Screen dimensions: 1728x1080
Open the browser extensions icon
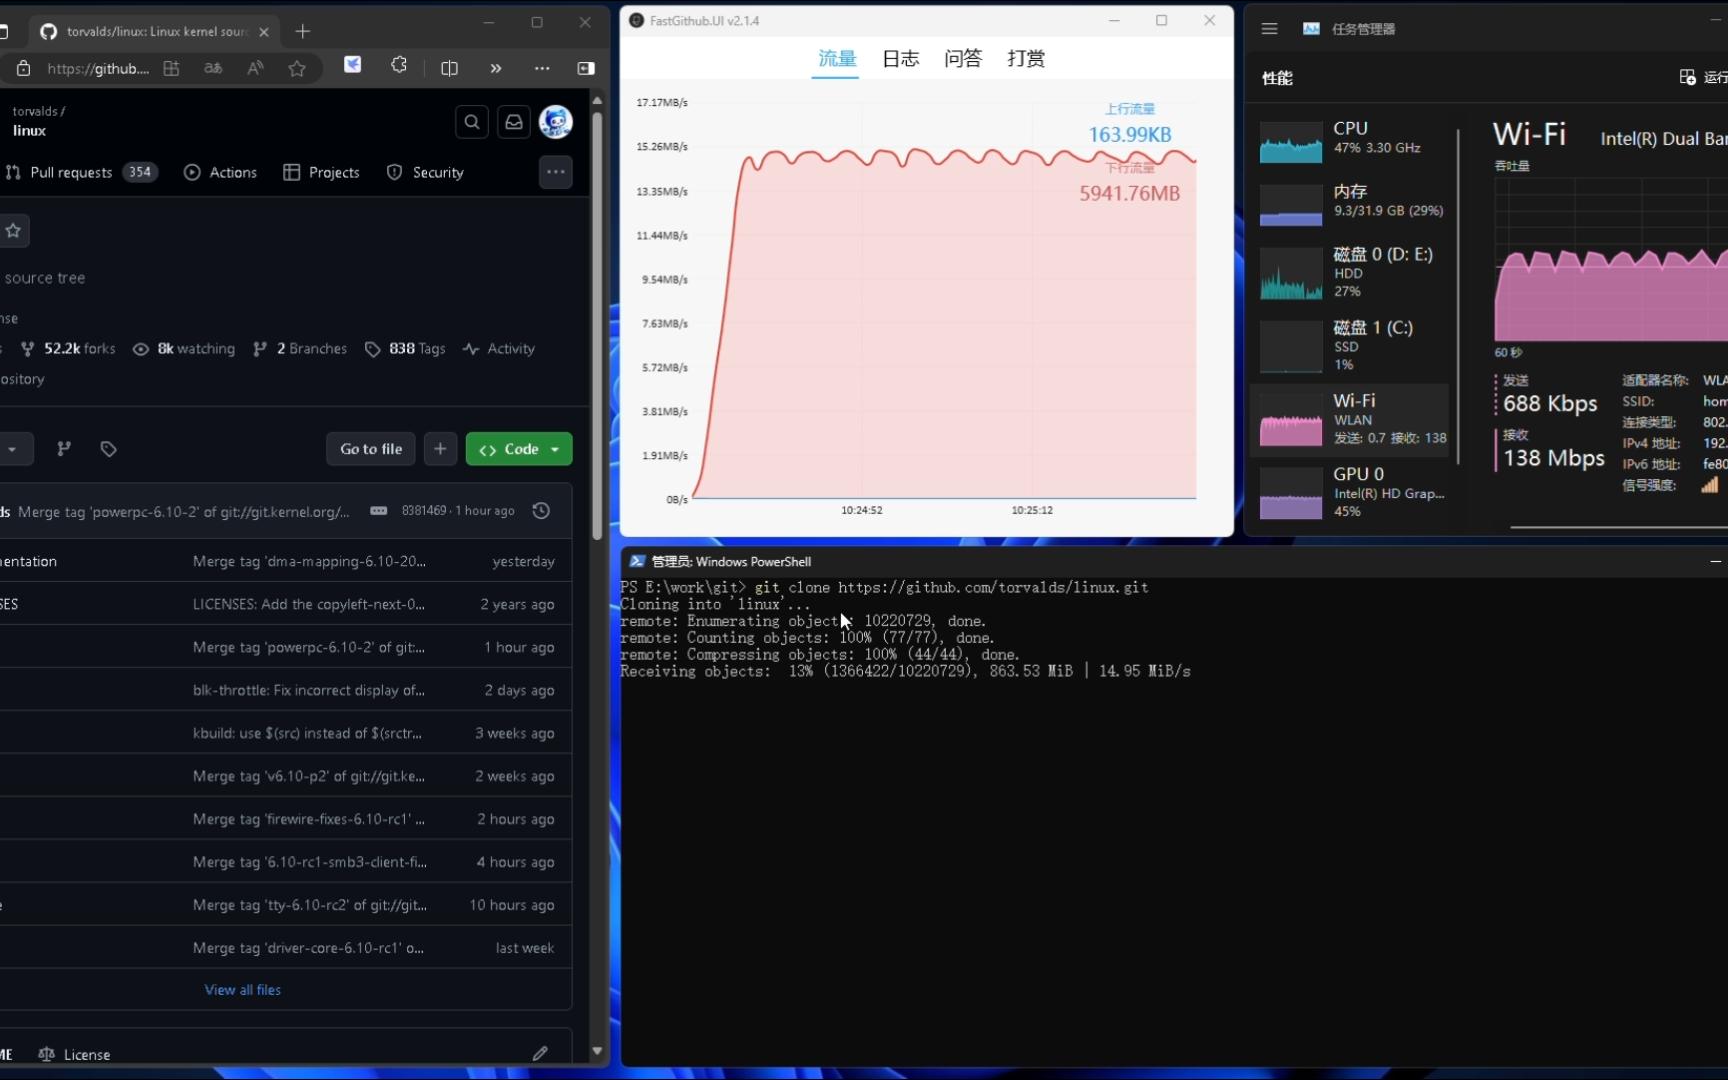(x=399, y=65)
